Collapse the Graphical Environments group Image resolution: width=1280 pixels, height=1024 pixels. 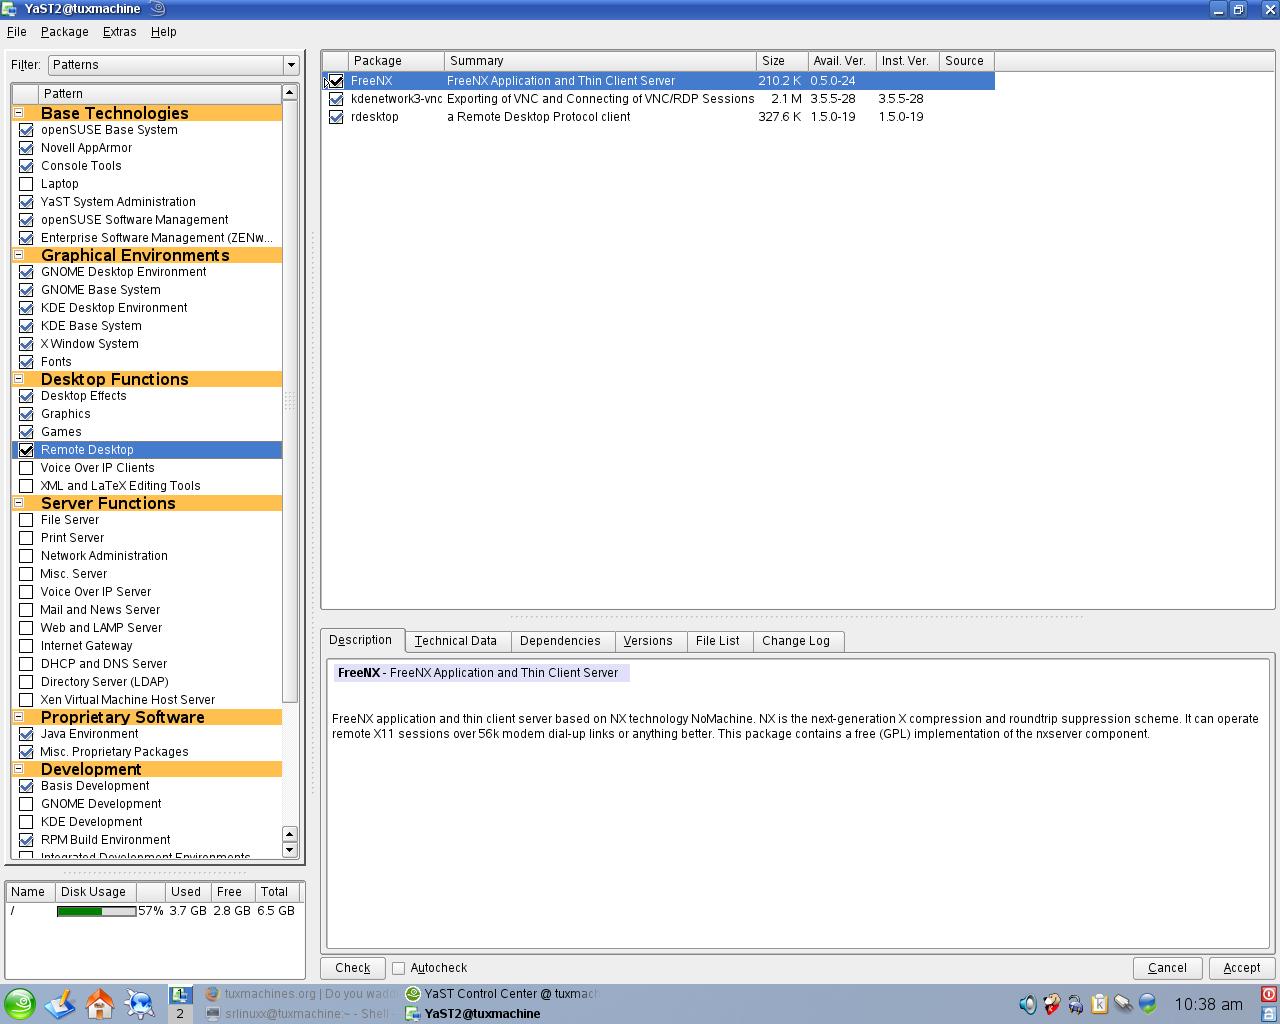(x=18, y=255)
